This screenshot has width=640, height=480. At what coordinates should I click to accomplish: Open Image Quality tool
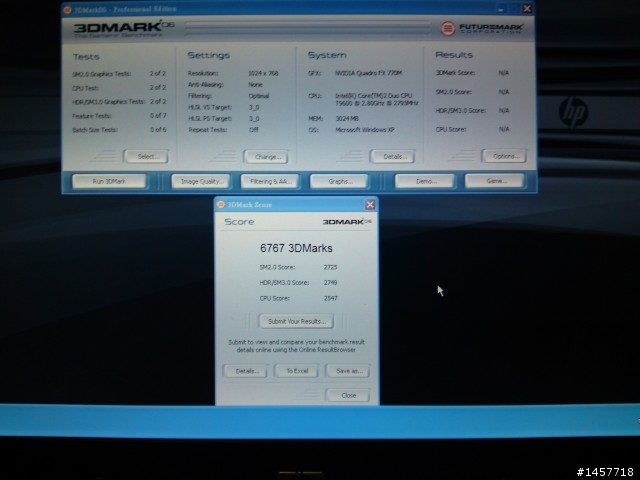pos(201,181)
